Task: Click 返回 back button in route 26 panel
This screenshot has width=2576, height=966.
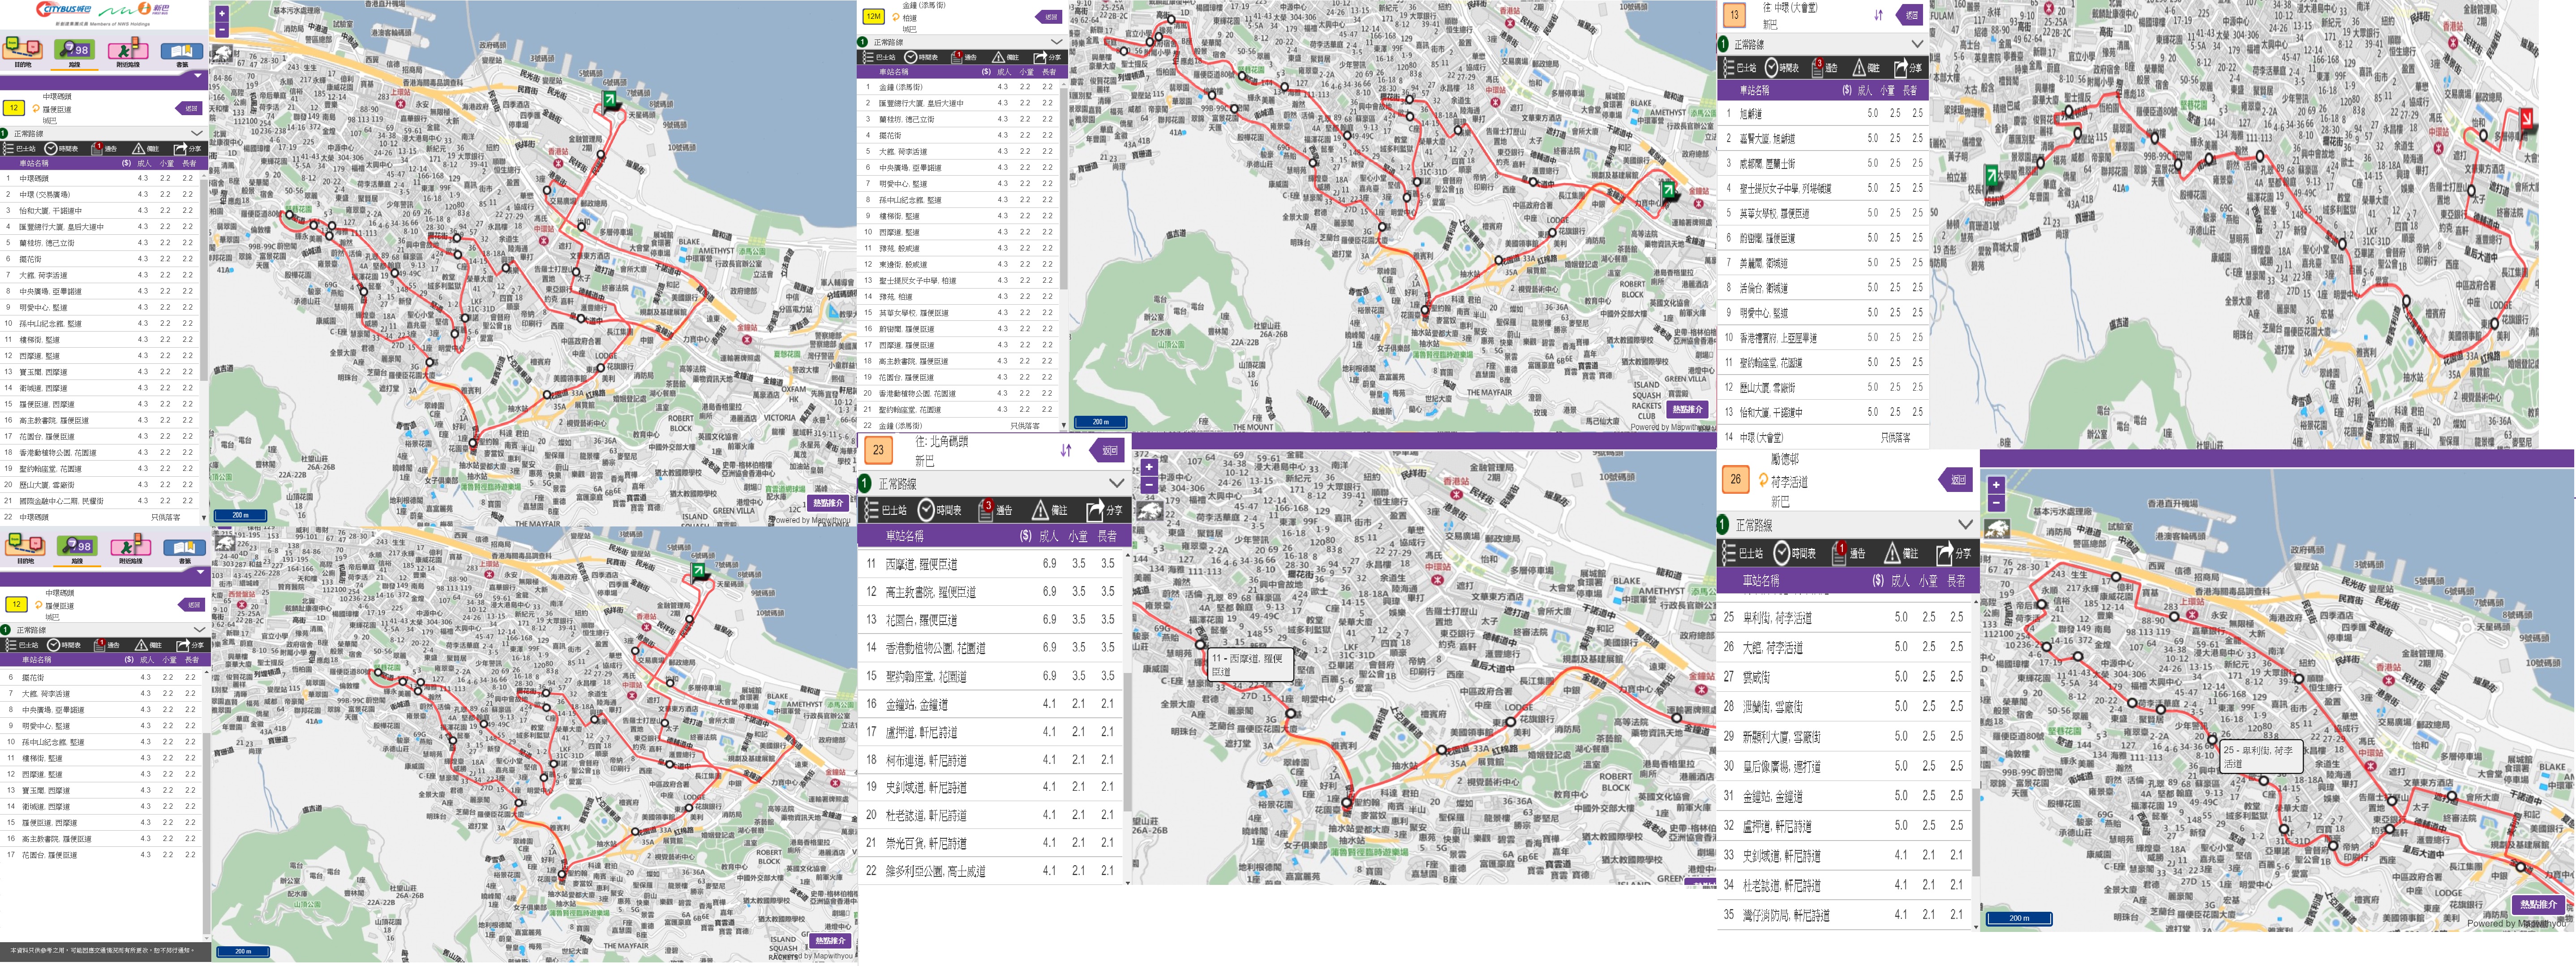Action: coord(1955,480)
